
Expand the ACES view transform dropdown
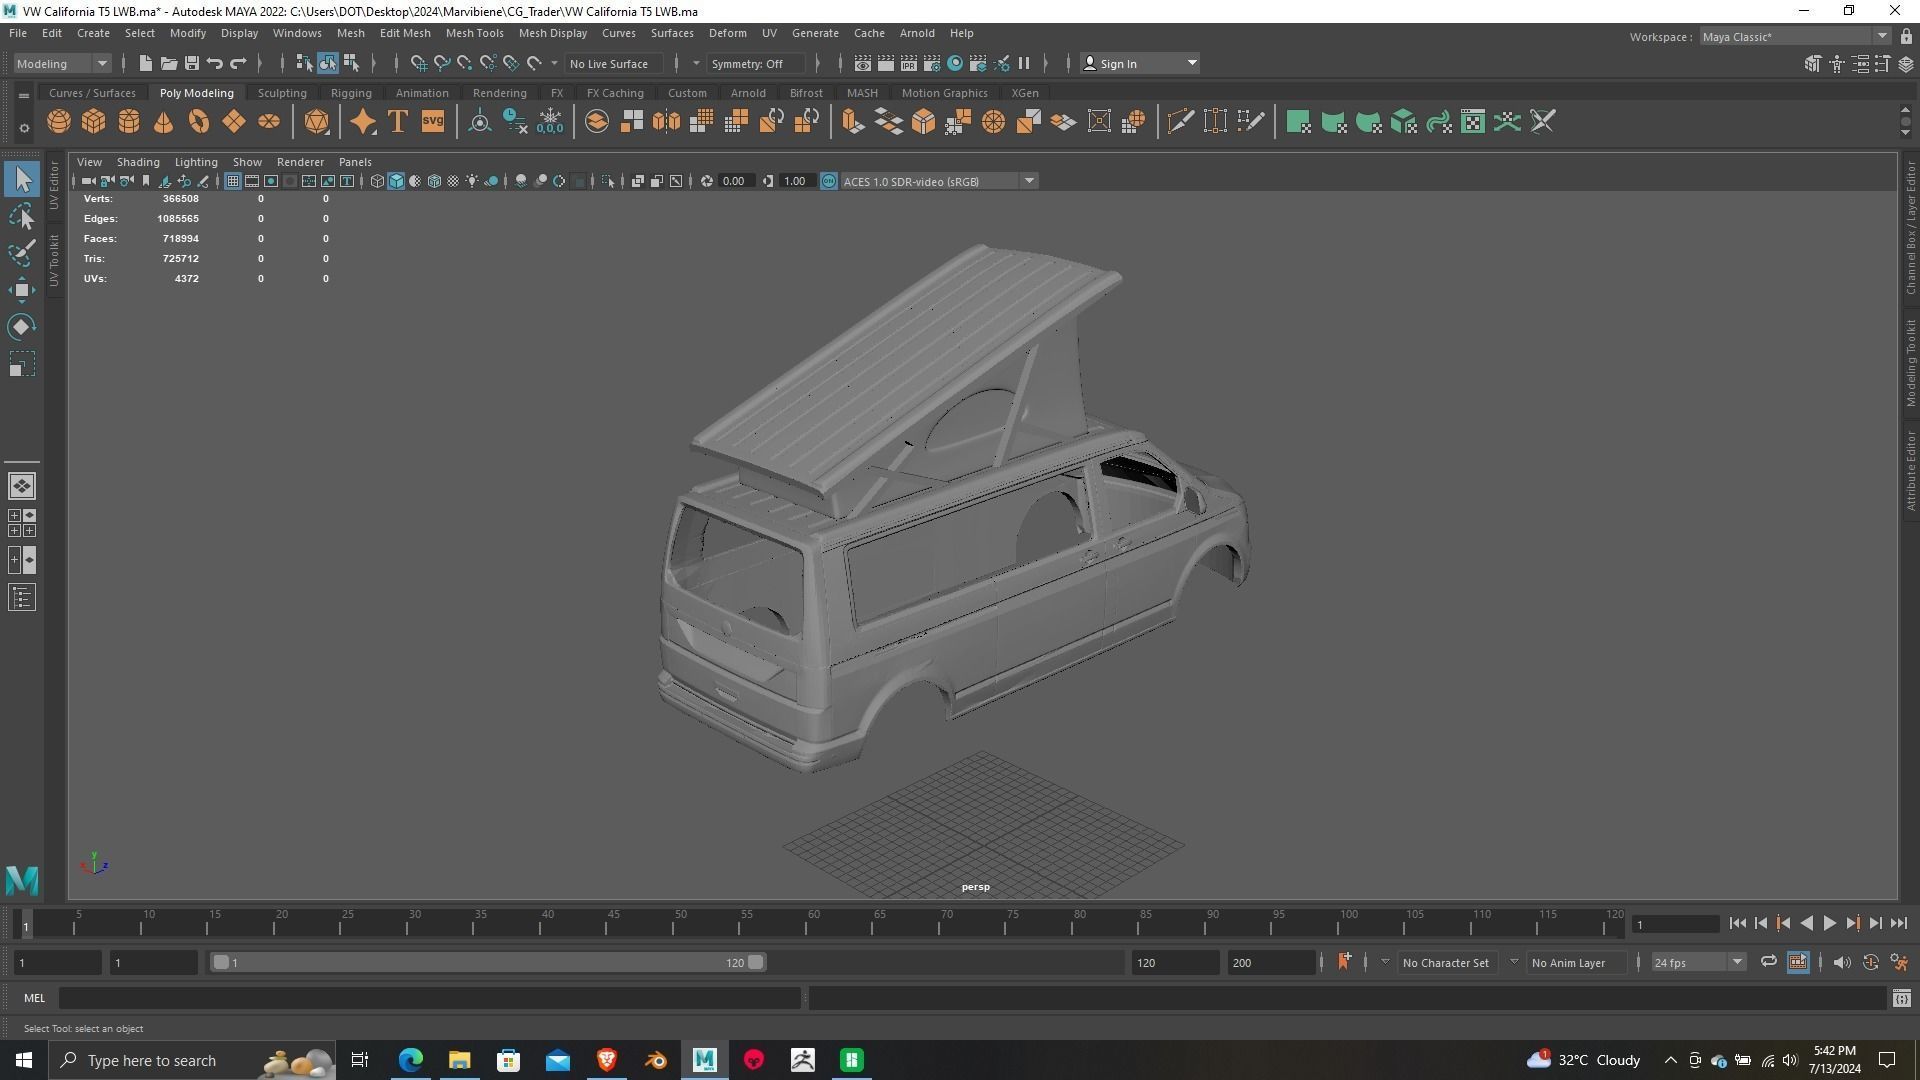[1029, 181]
